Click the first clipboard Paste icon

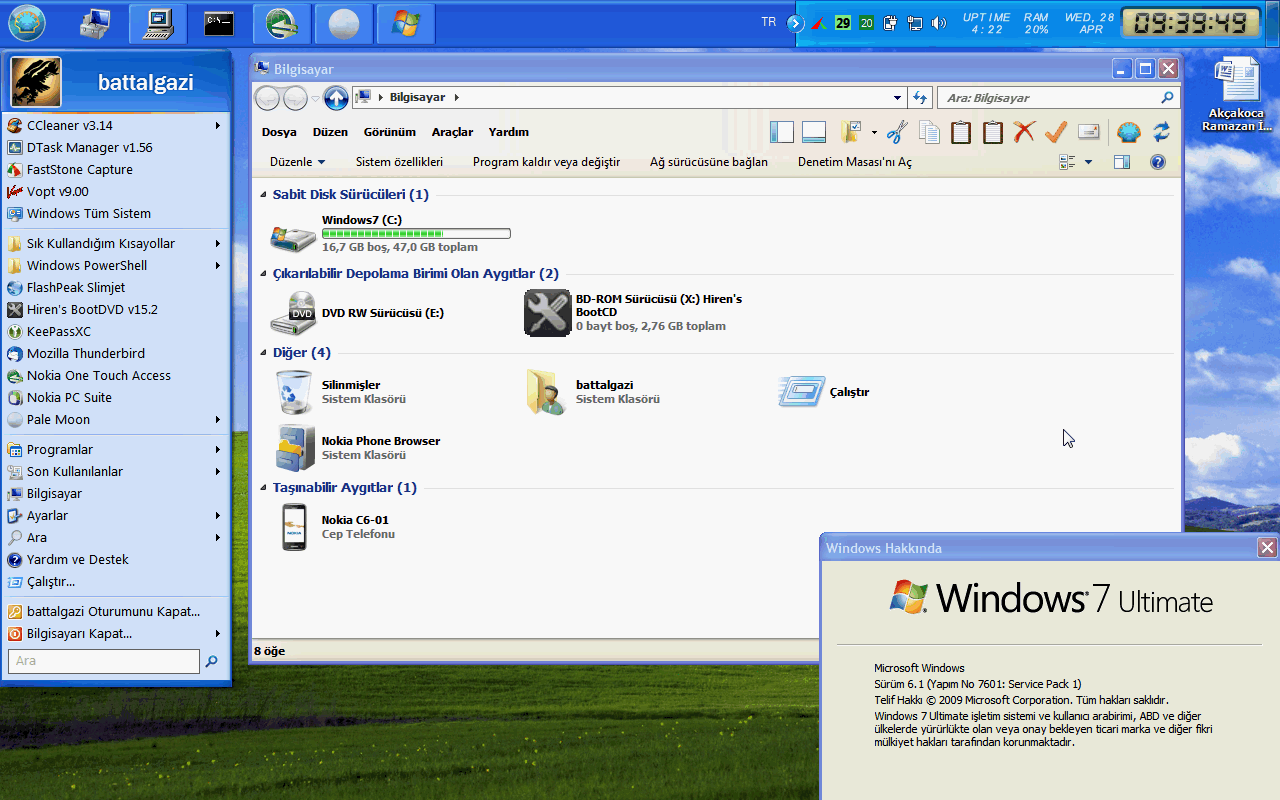coord(961,132)
